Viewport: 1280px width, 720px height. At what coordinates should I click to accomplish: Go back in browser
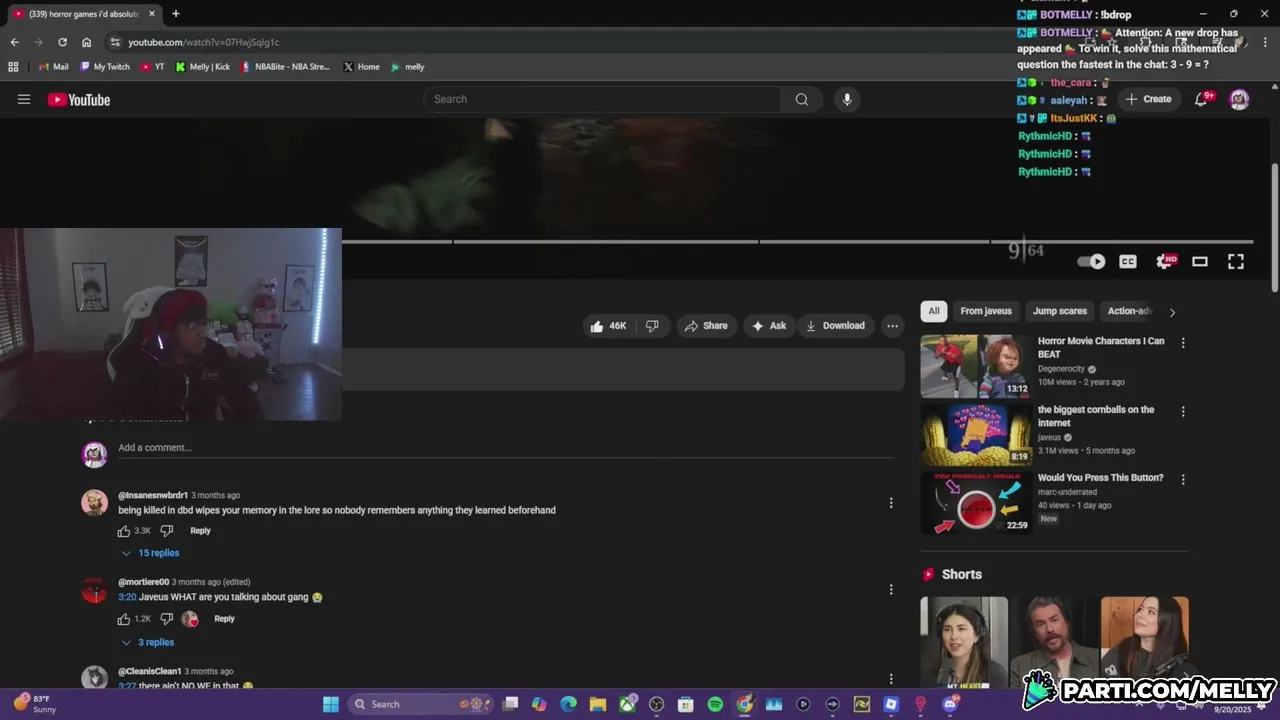click(14, 42)
